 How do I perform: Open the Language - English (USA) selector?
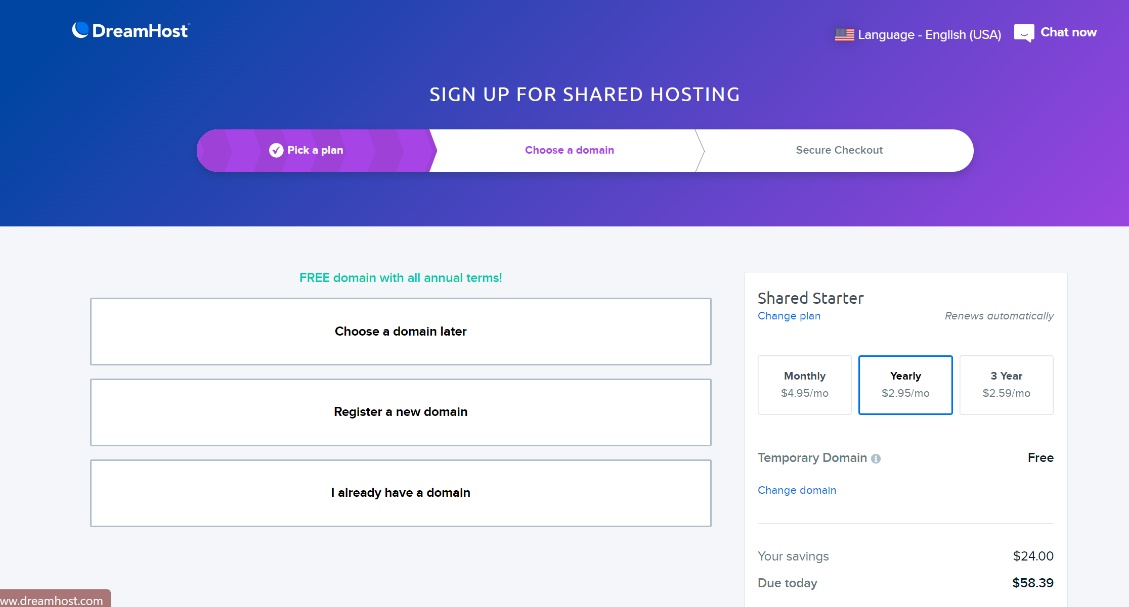point(918,35)
